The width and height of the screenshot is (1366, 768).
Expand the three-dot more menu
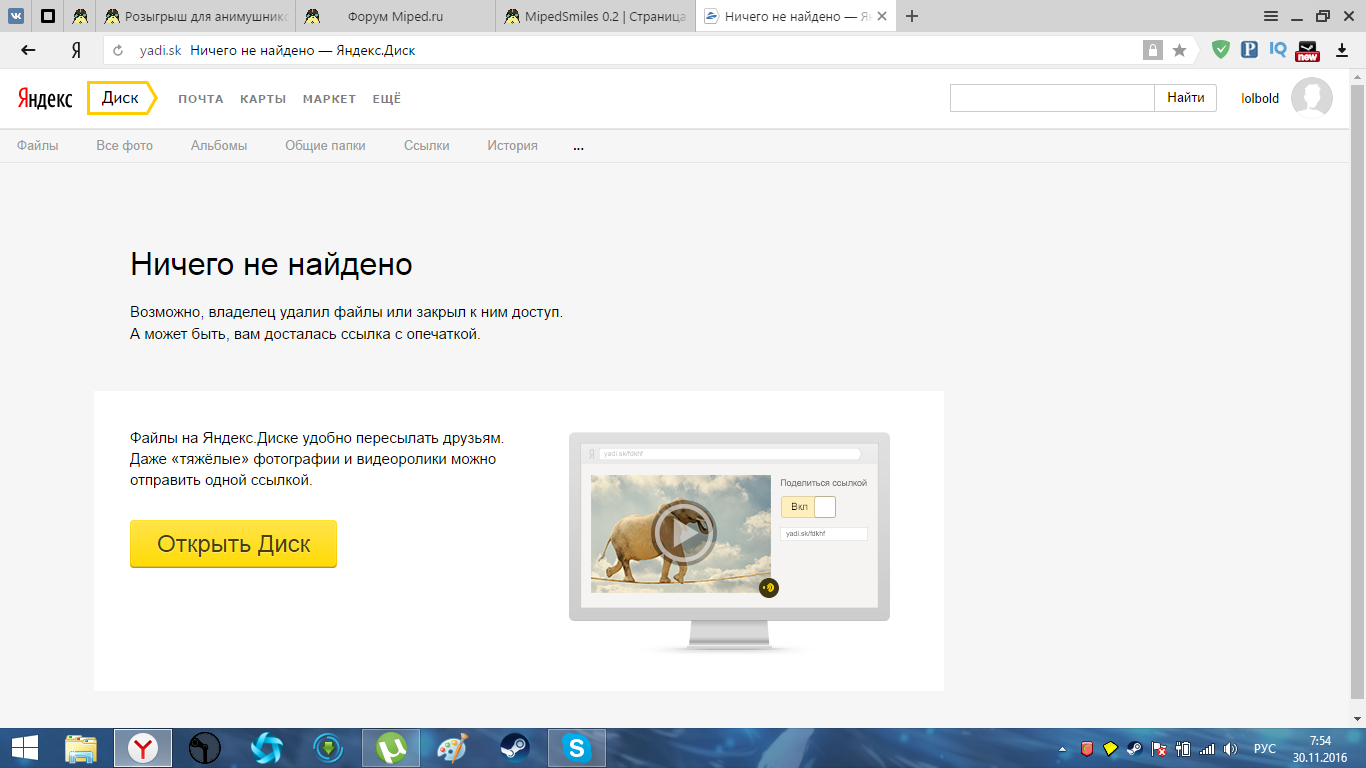click(x=579, y=147)
